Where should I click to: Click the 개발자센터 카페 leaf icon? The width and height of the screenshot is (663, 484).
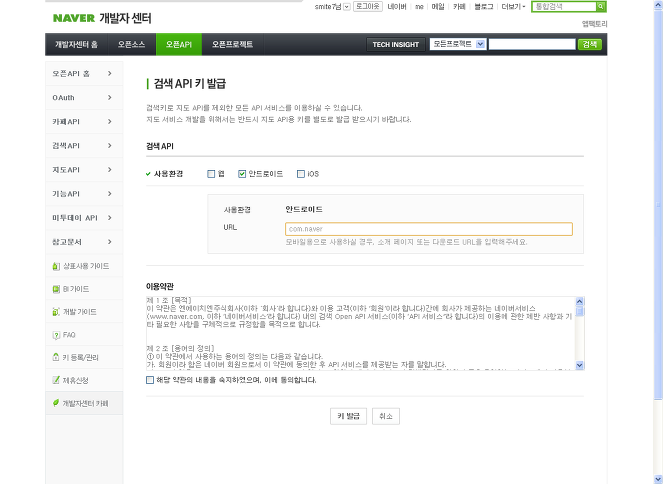tap(56, 403)
